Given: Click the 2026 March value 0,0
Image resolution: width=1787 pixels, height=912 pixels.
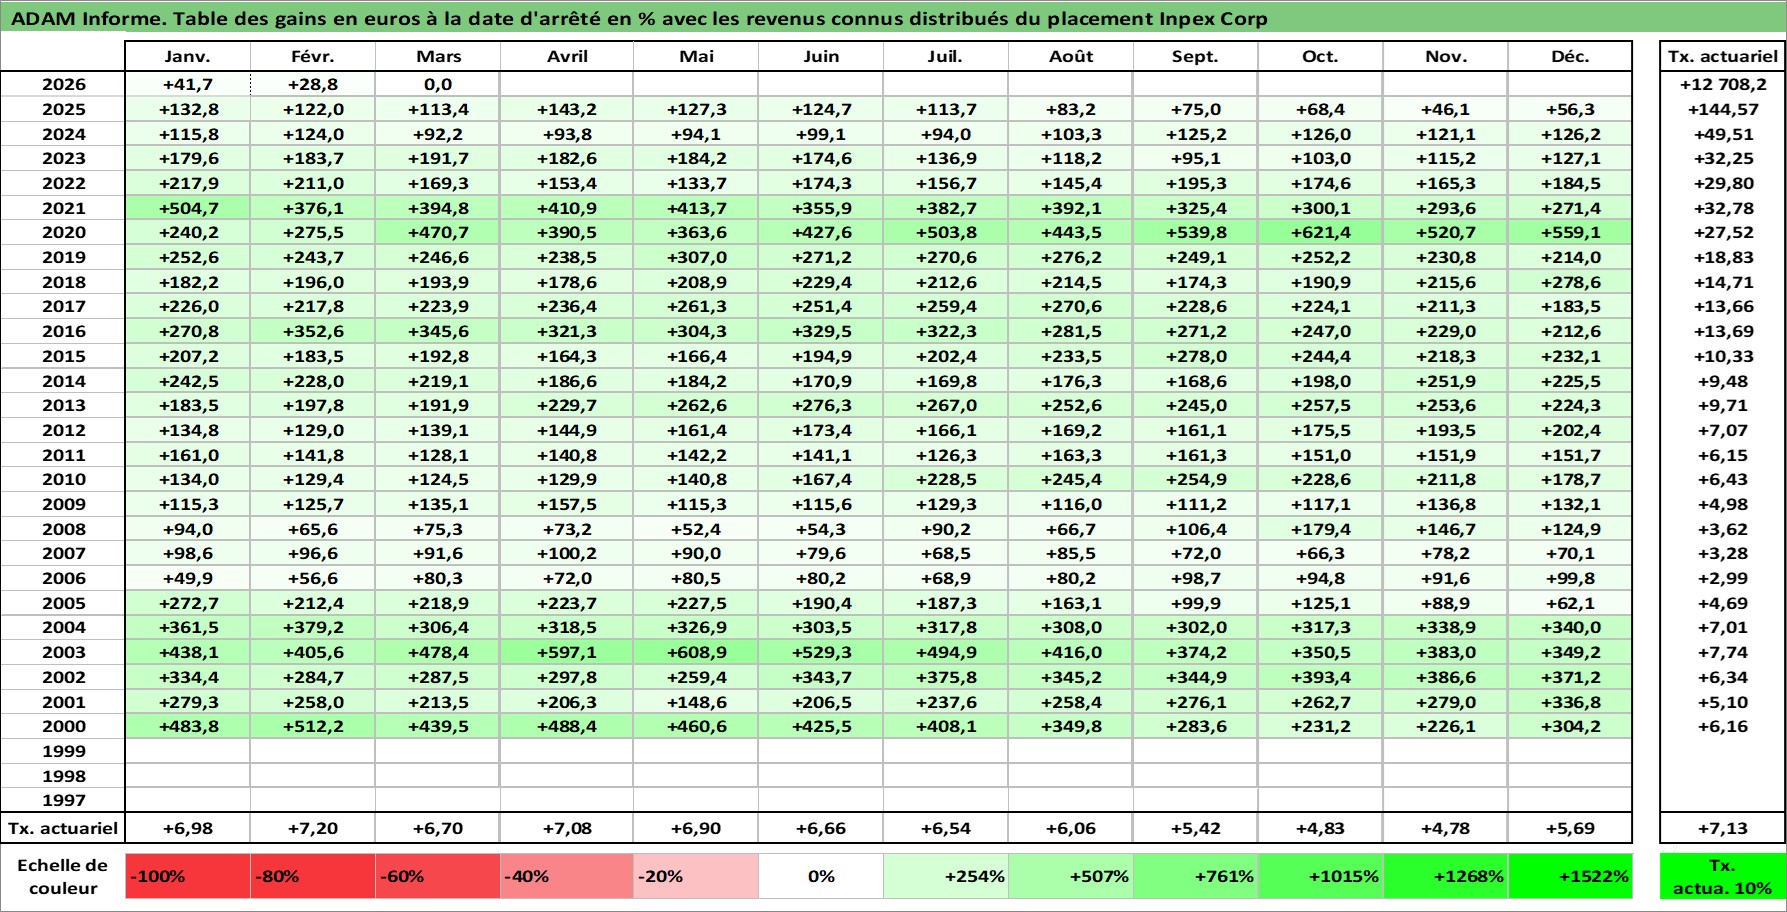Looking at the screenshot, I should tap(438, 85).
